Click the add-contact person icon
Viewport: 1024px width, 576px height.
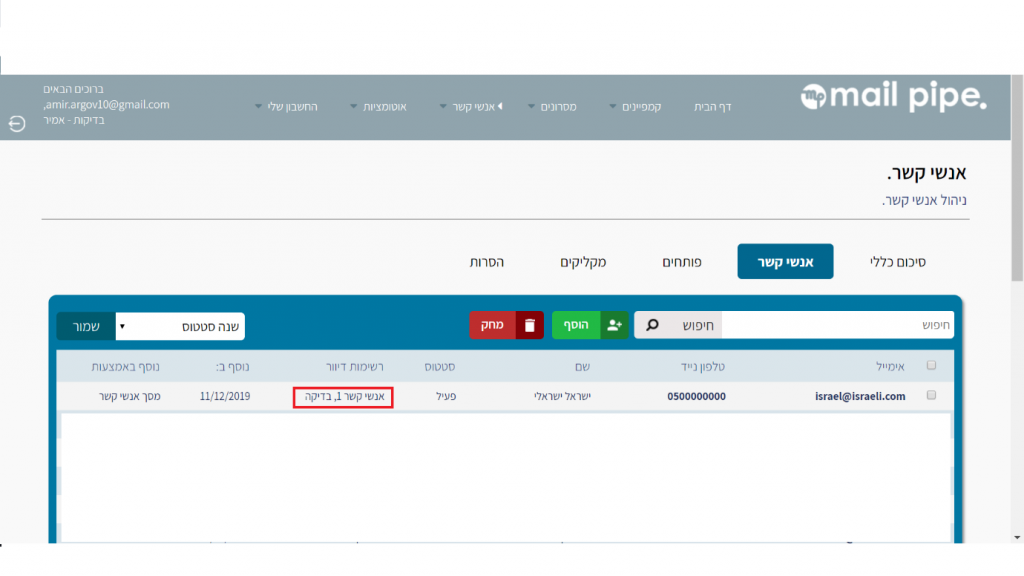614,326
